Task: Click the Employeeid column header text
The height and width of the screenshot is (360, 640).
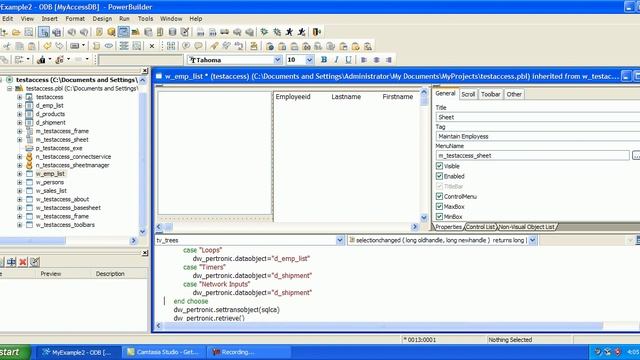Action: pyautogui.click(x=293, y=97)
